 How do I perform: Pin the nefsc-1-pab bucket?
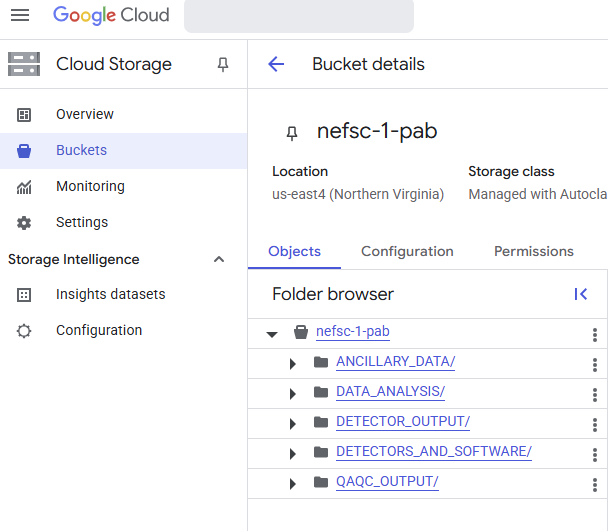coord(292,133)
